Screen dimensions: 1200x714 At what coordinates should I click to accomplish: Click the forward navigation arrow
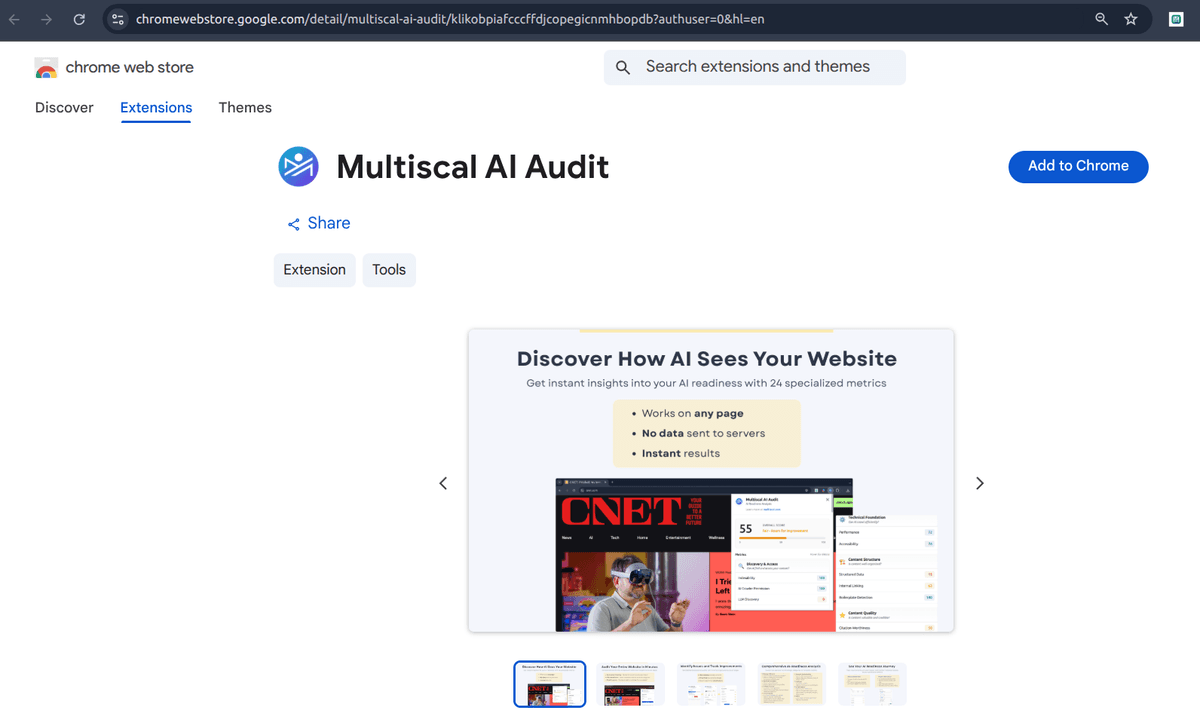click(47, 19)
